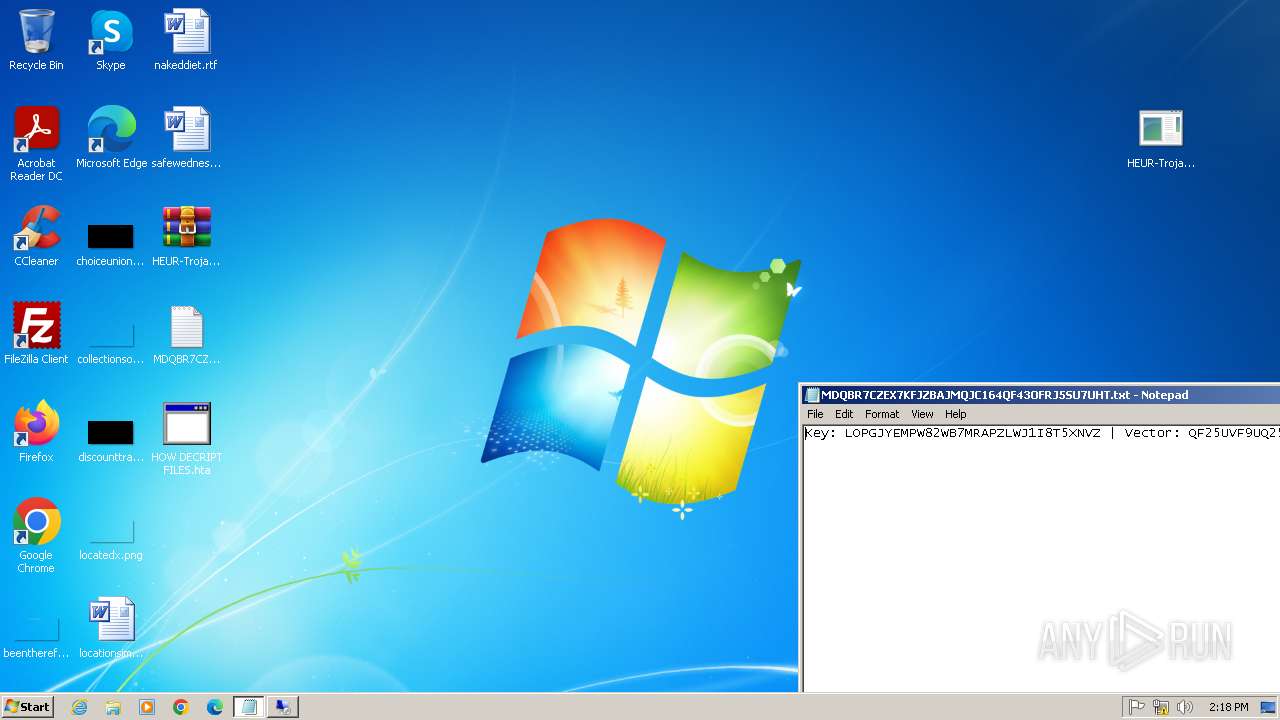Open Internet Explorer from the taskbar

[x=79, y=707]
